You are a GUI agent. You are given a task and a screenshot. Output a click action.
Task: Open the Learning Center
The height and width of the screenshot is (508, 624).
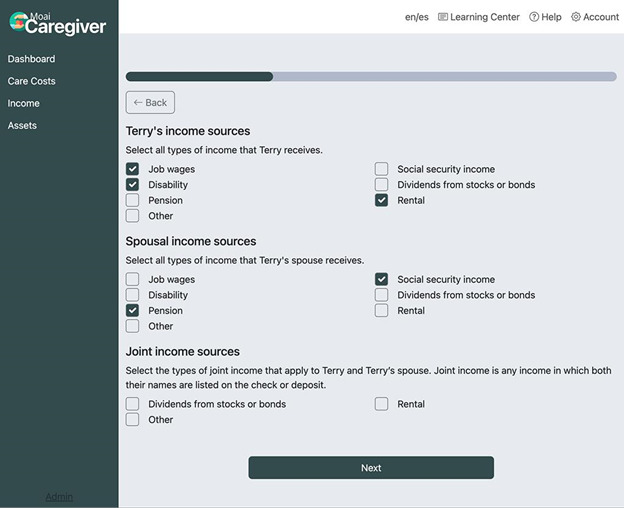(478, 17)
